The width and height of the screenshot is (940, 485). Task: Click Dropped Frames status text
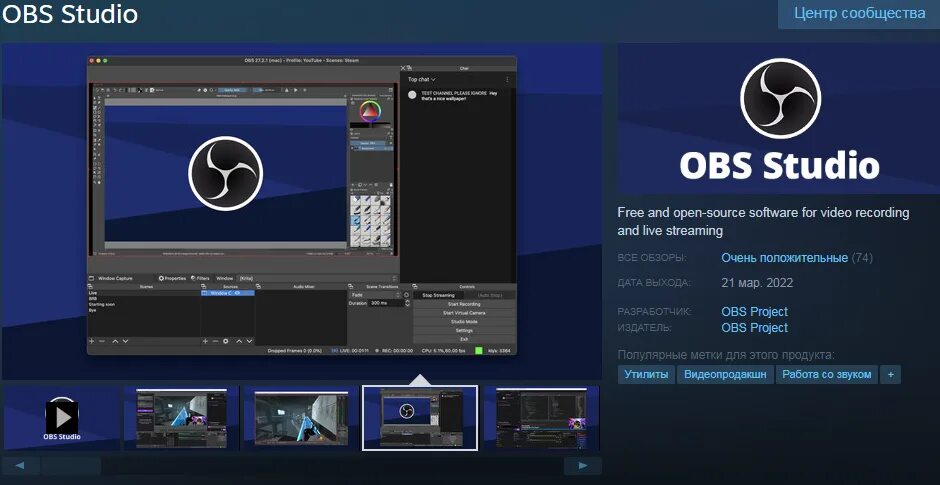point(294,351)
